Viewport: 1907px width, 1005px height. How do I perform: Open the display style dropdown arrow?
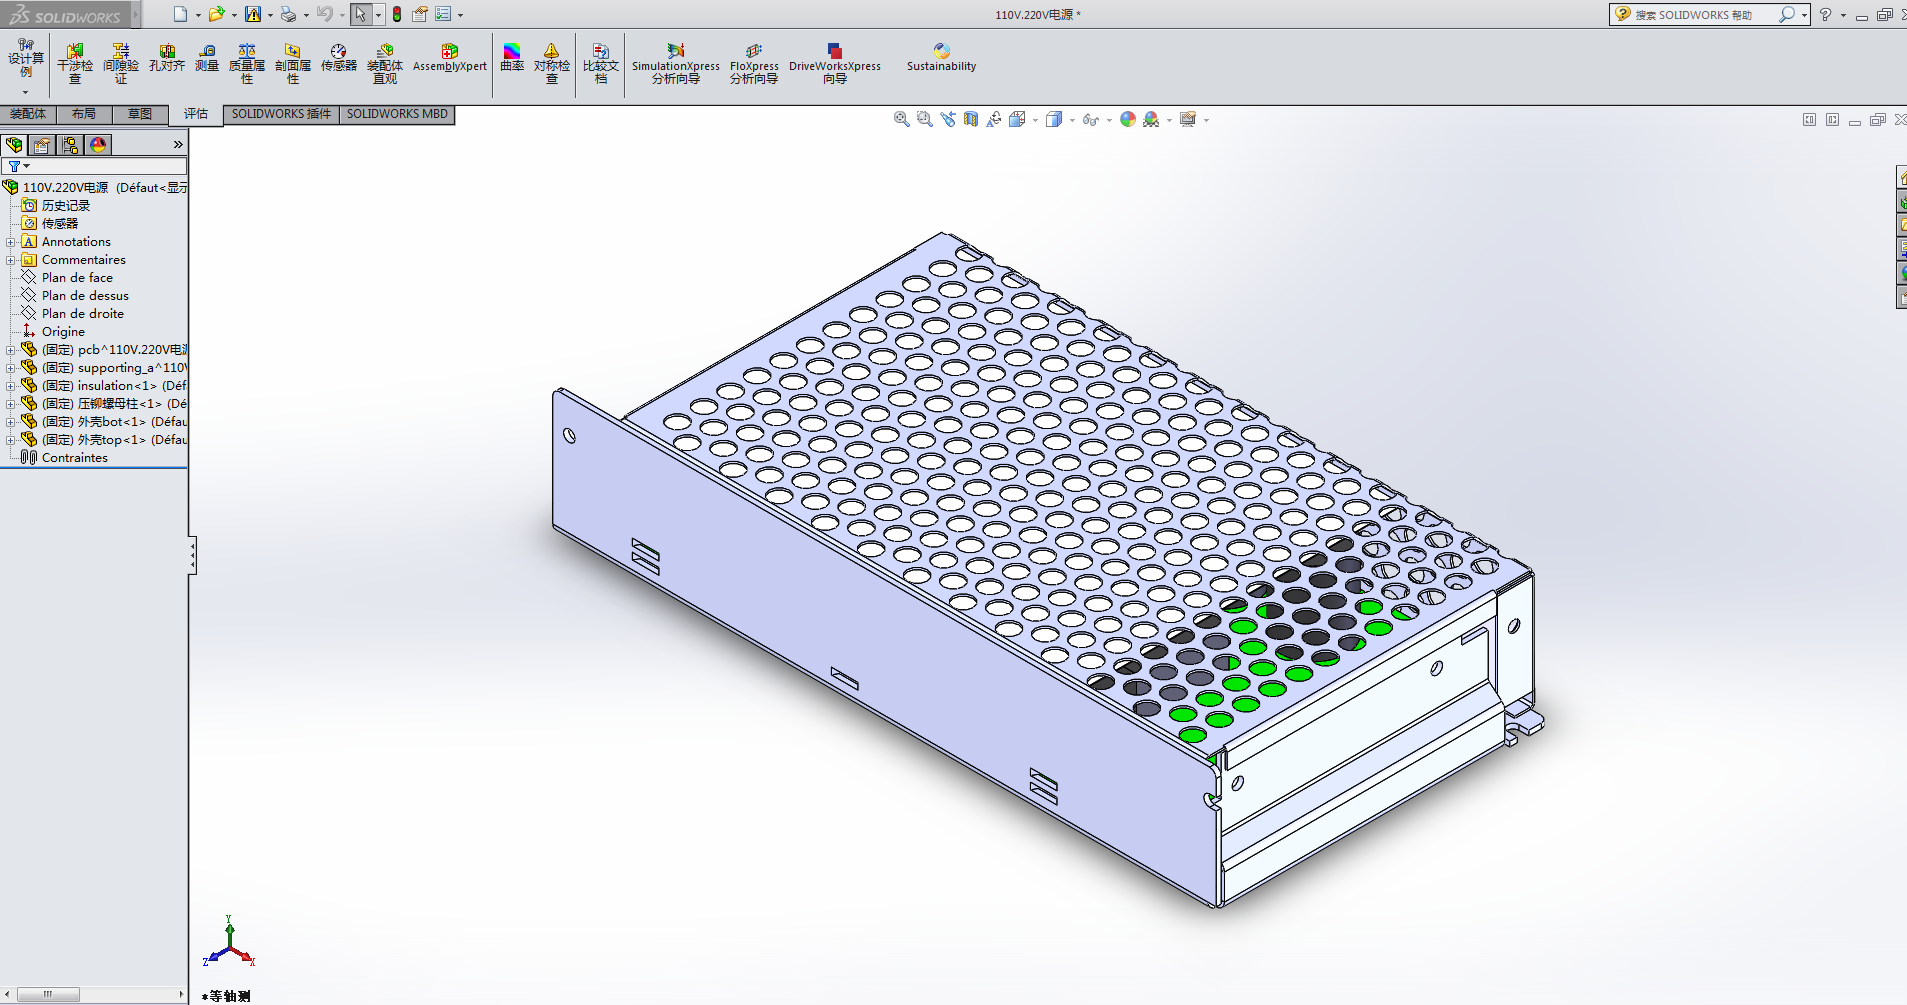pos(1072,120)
